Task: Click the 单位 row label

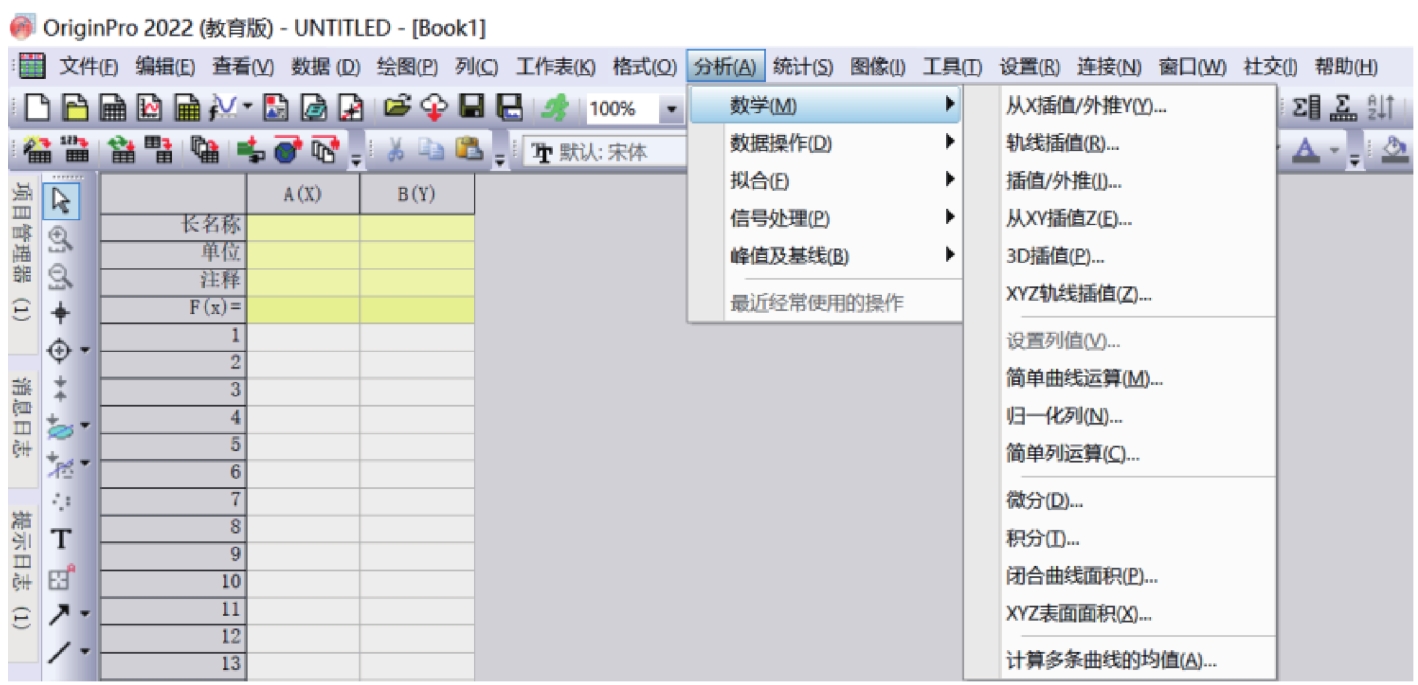Action: click(173, 254)
